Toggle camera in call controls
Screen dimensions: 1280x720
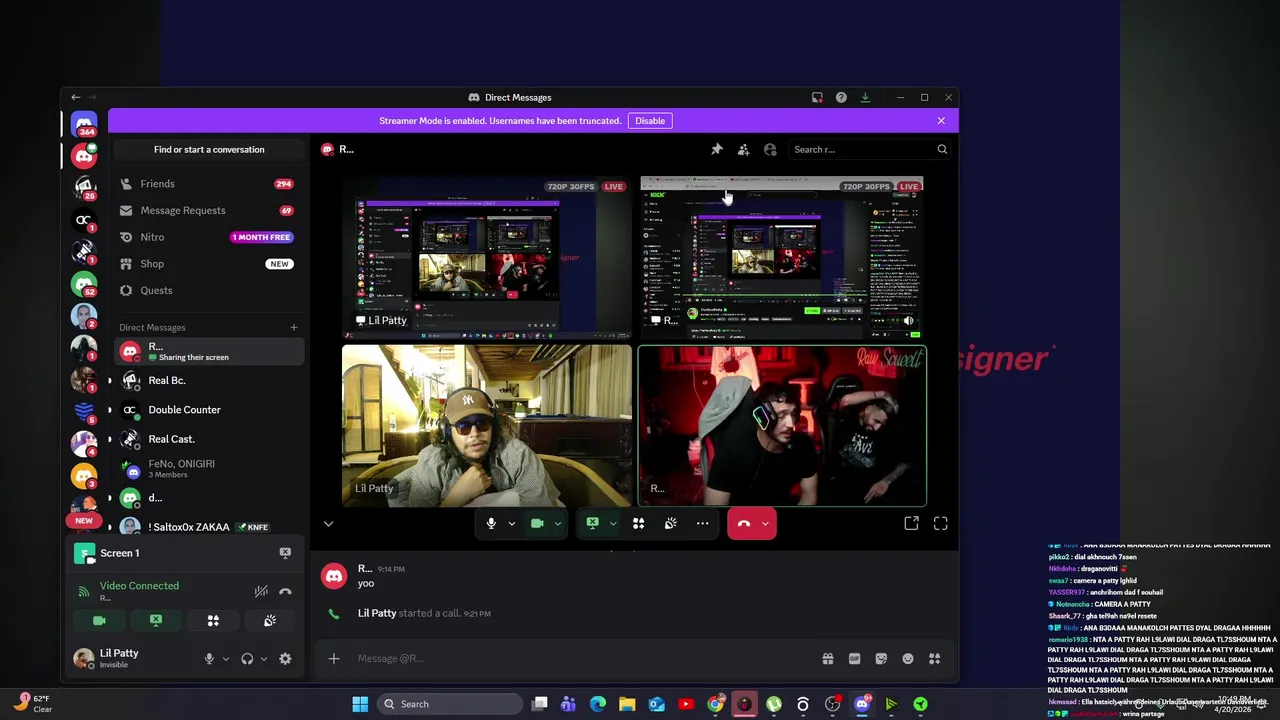537,523
